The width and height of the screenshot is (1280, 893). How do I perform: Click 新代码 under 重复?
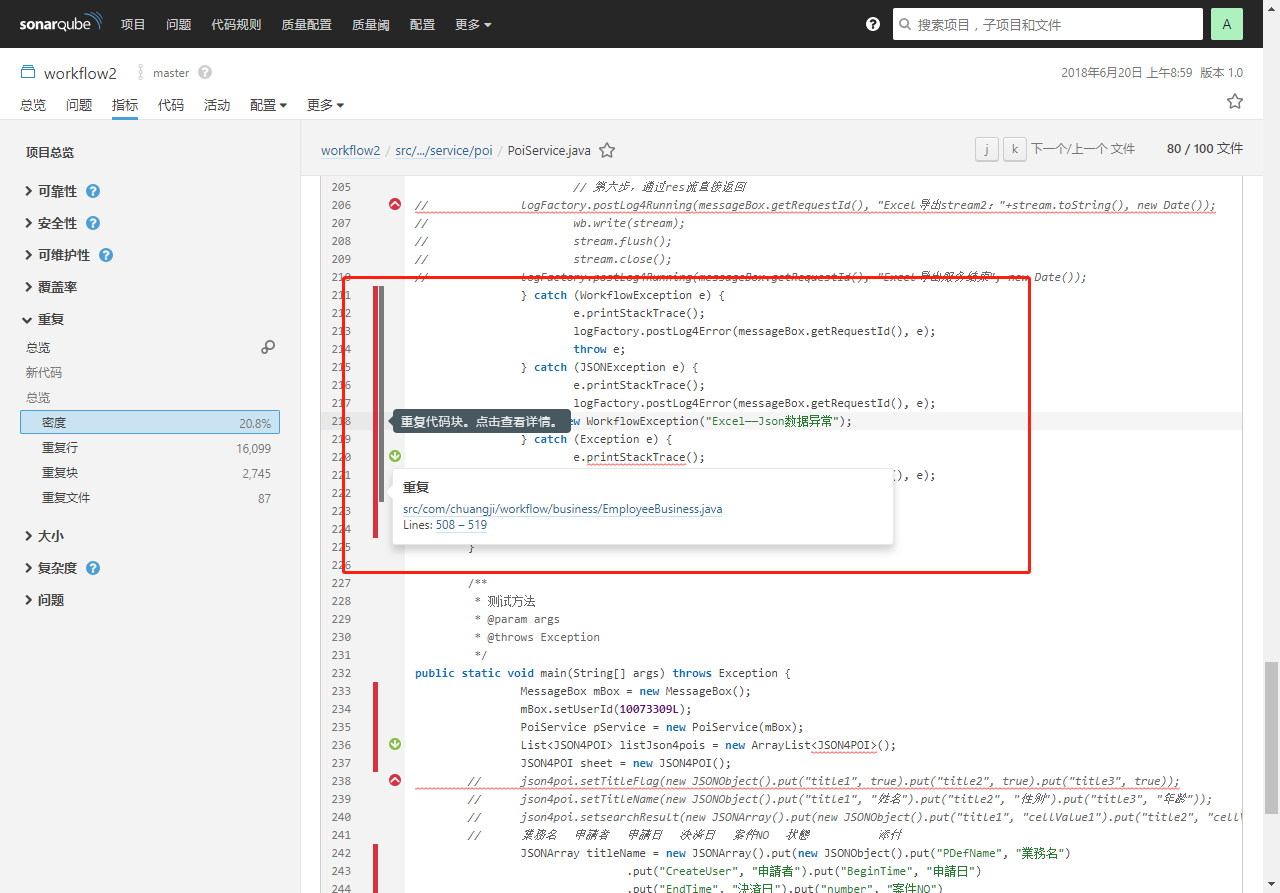(x=44, y=372)
